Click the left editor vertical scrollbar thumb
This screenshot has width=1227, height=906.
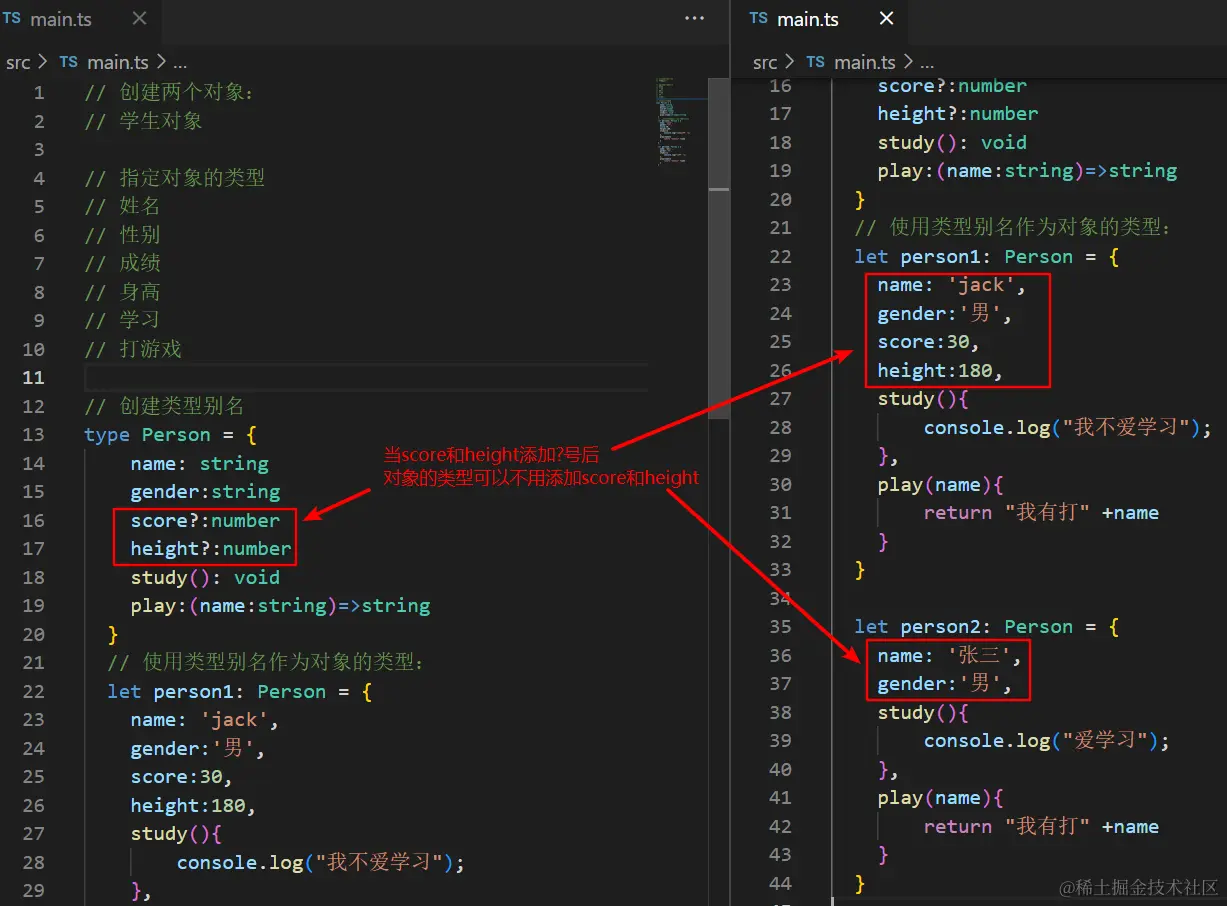click(x=719, y=248)
